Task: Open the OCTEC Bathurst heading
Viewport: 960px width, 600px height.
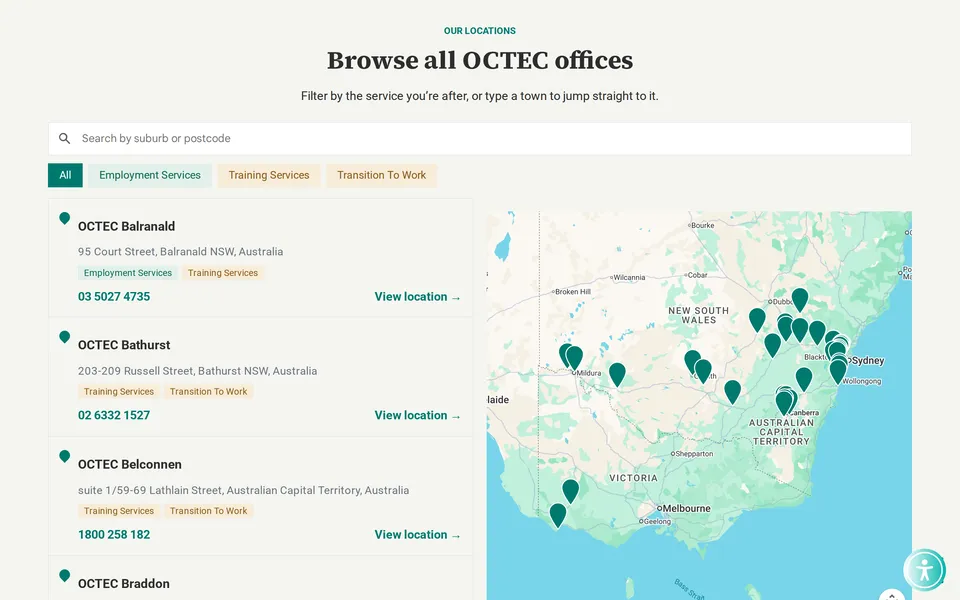Action: (124, 345)
